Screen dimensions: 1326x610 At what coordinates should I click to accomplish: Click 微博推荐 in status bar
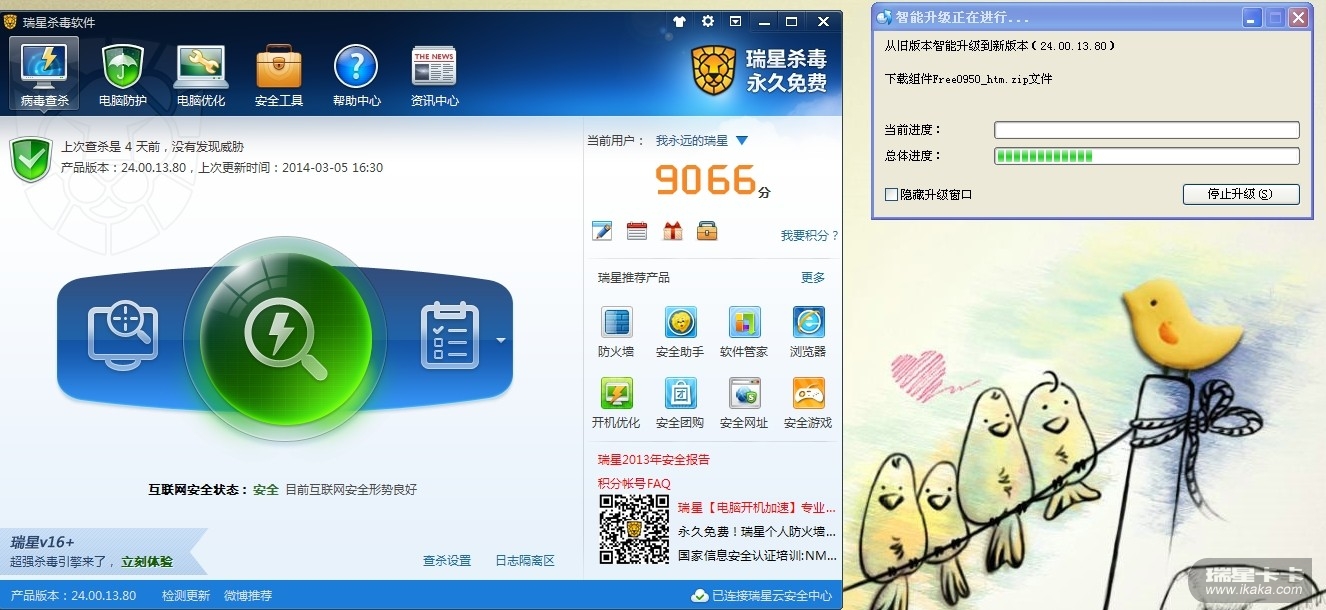click(248, 596)
